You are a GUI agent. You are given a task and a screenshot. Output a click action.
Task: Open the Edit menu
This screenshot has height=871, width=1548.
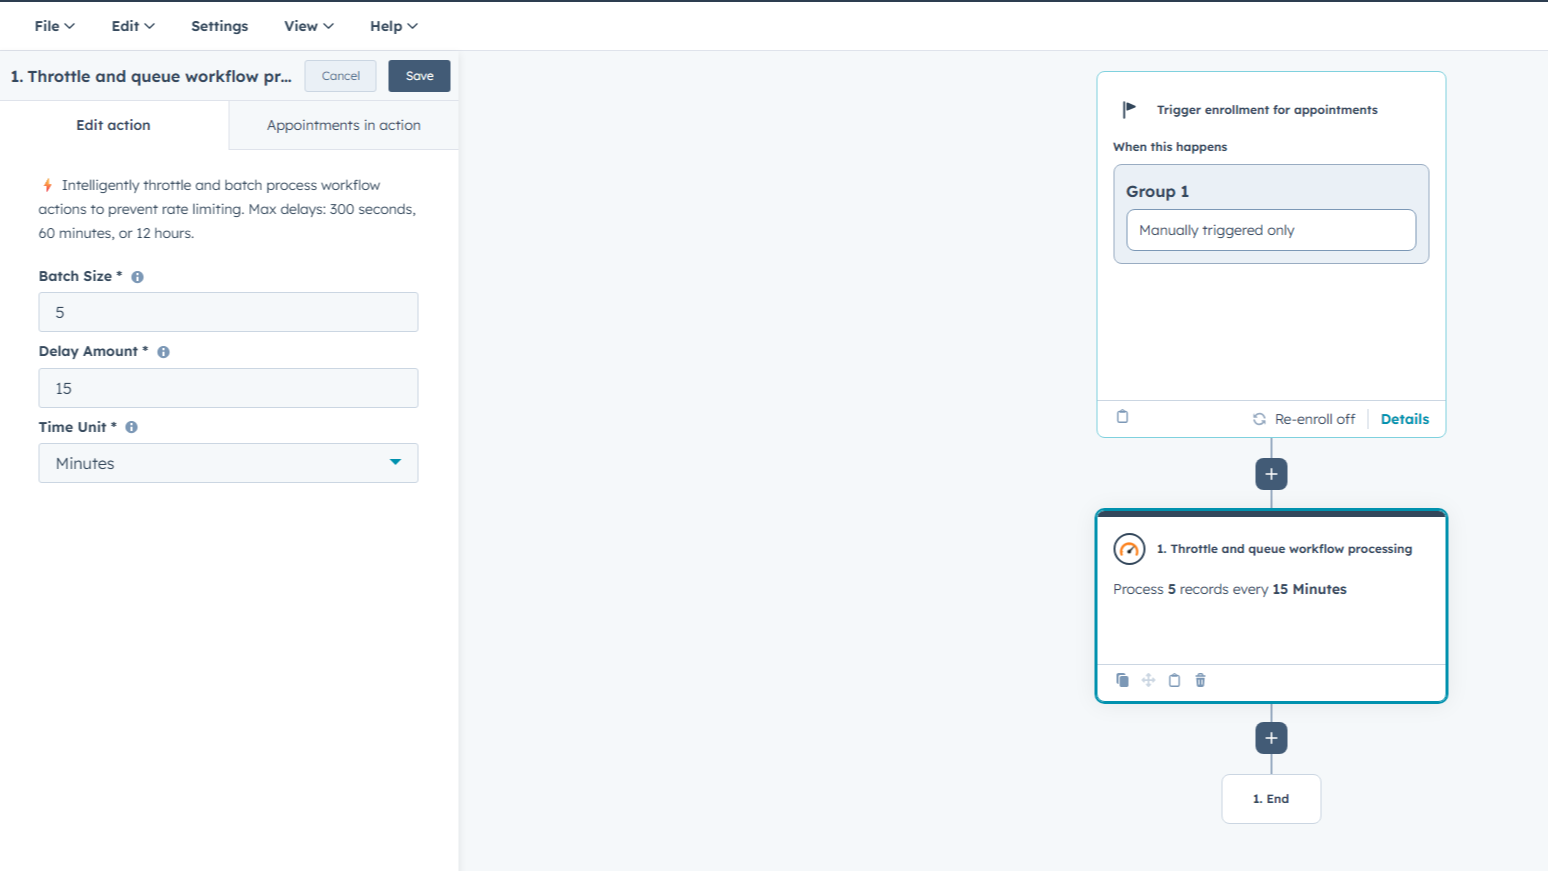click(132, 26)
